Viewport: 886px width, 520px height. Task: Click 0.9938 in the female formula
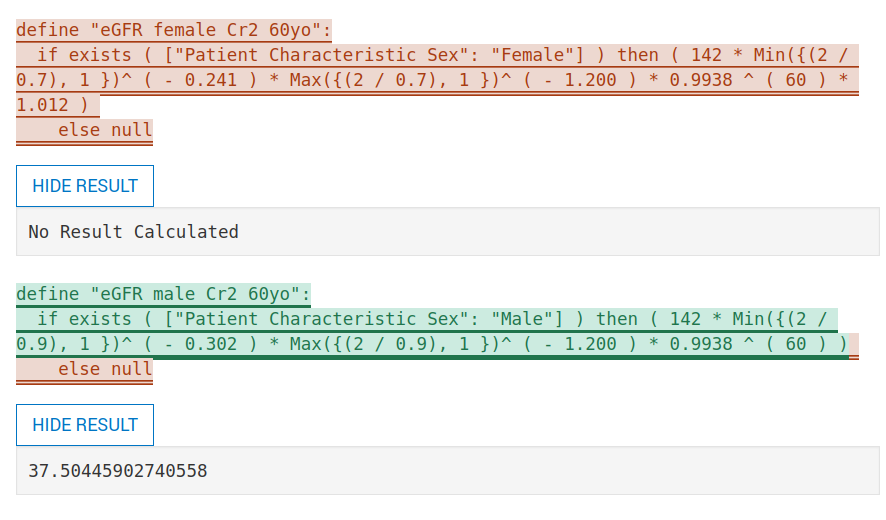(701, 80)
